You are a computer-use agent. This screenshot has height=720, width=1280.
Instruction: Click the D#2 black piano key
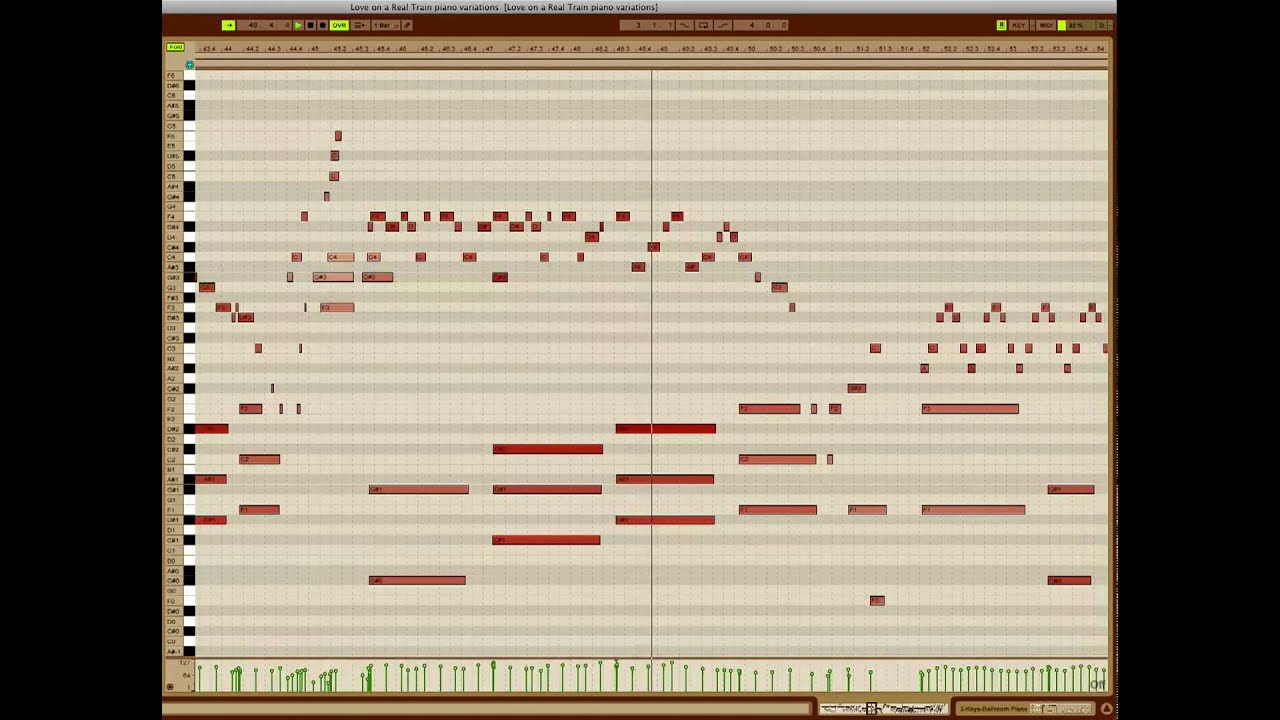pos(189,429)
